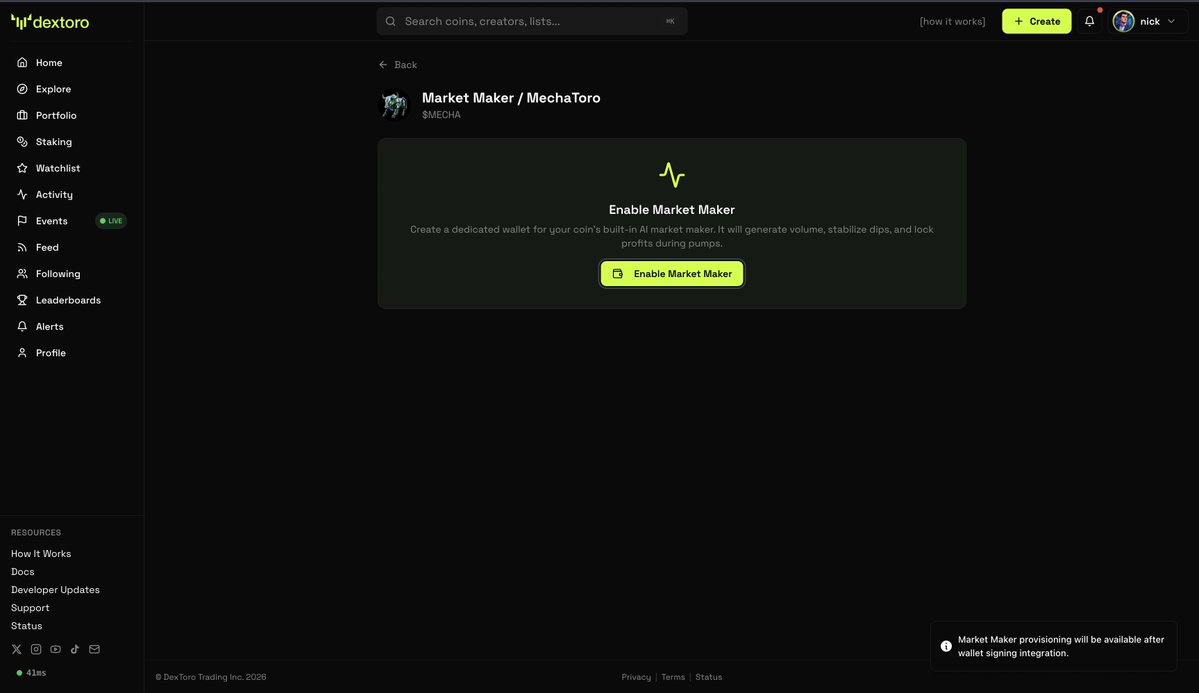The image size is (1199, 693).
Task: Open Leaderboards
Action: click(68, 300)
